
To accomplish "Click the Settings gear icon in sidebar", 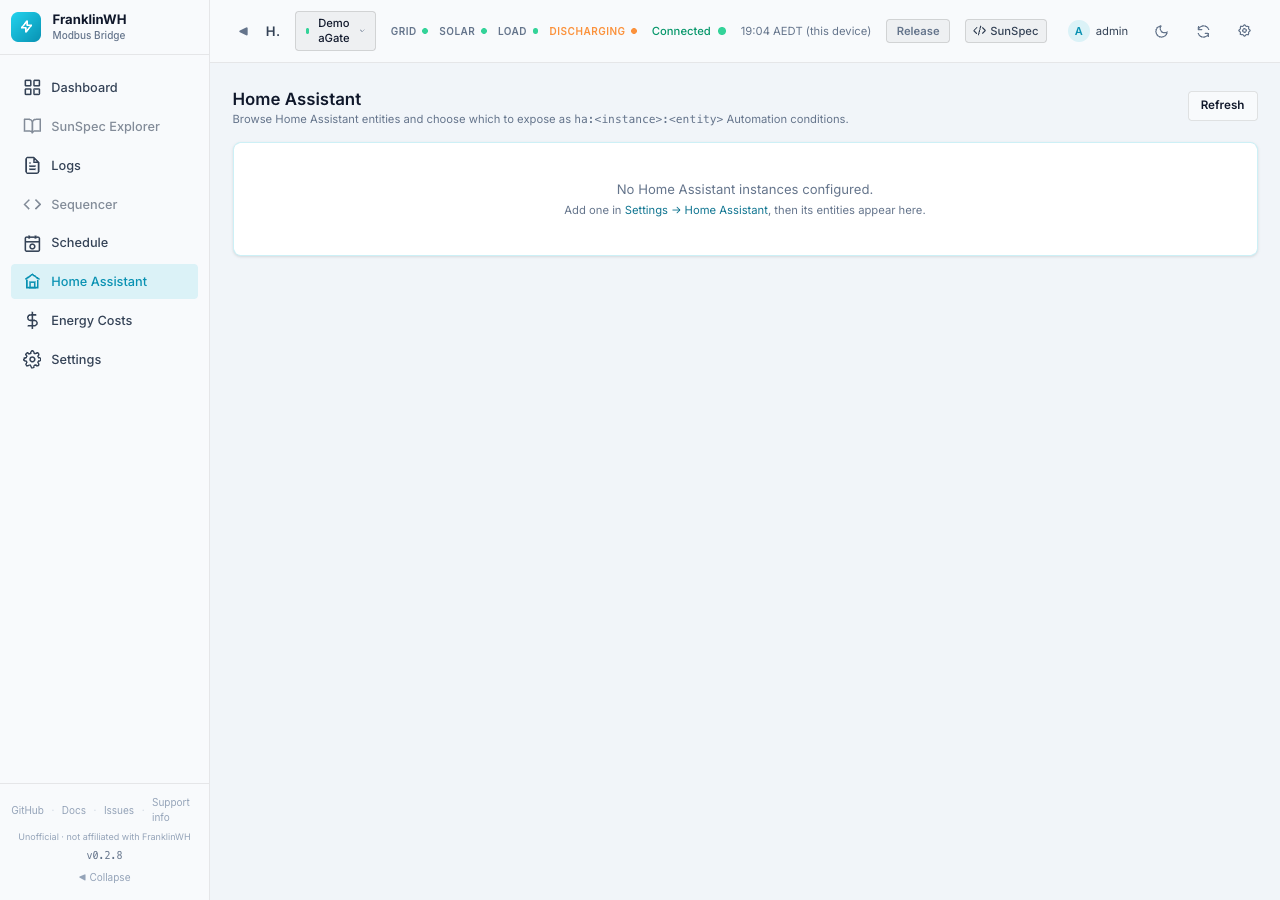I will point(32,359).
